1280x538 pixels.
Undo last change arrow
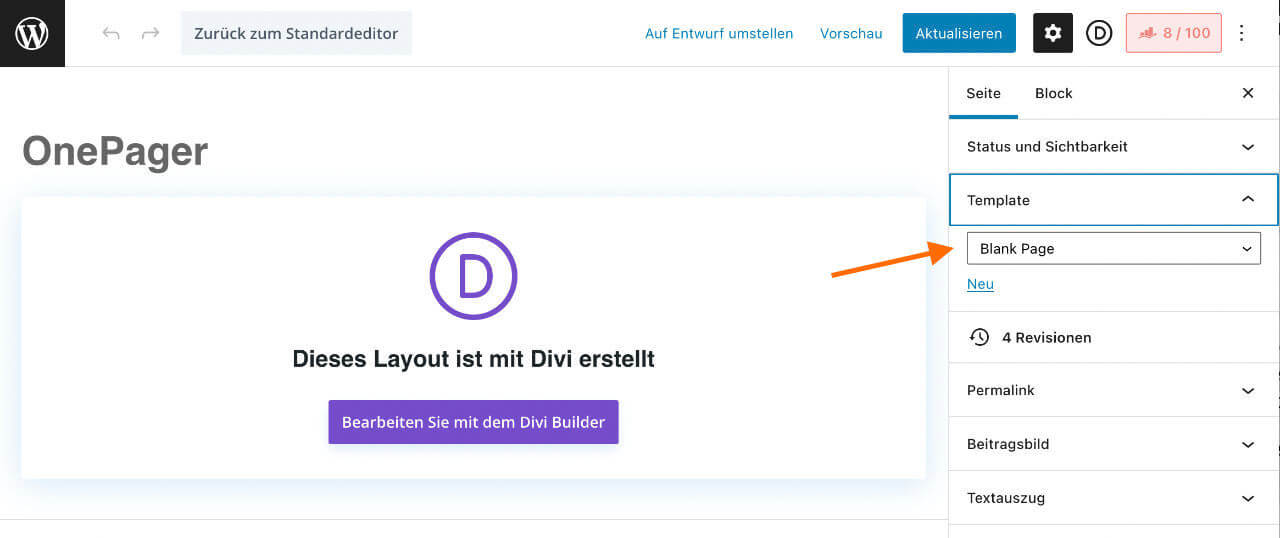point(111,34)
